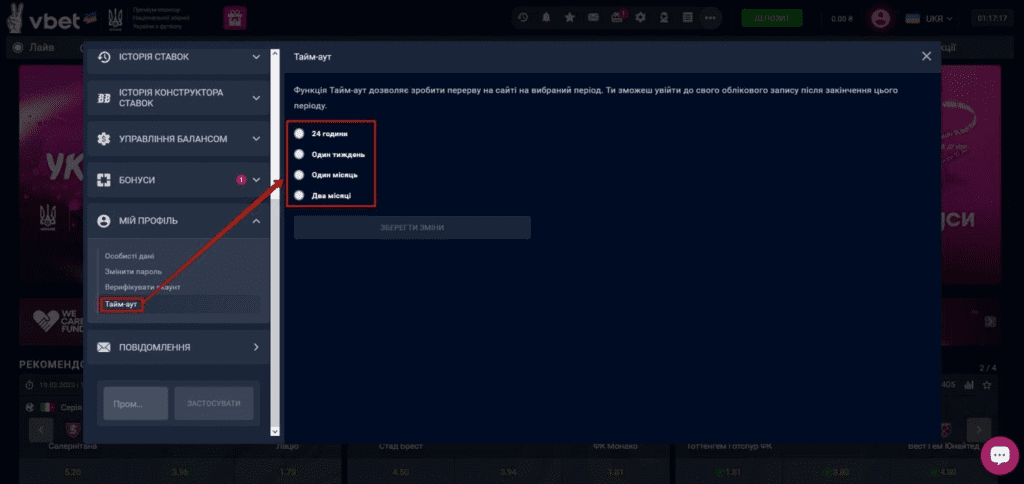The height and width of the screenshot is (484, 1024).
Task: Click the Управління балансом coin icon
Action: (104, 138)
